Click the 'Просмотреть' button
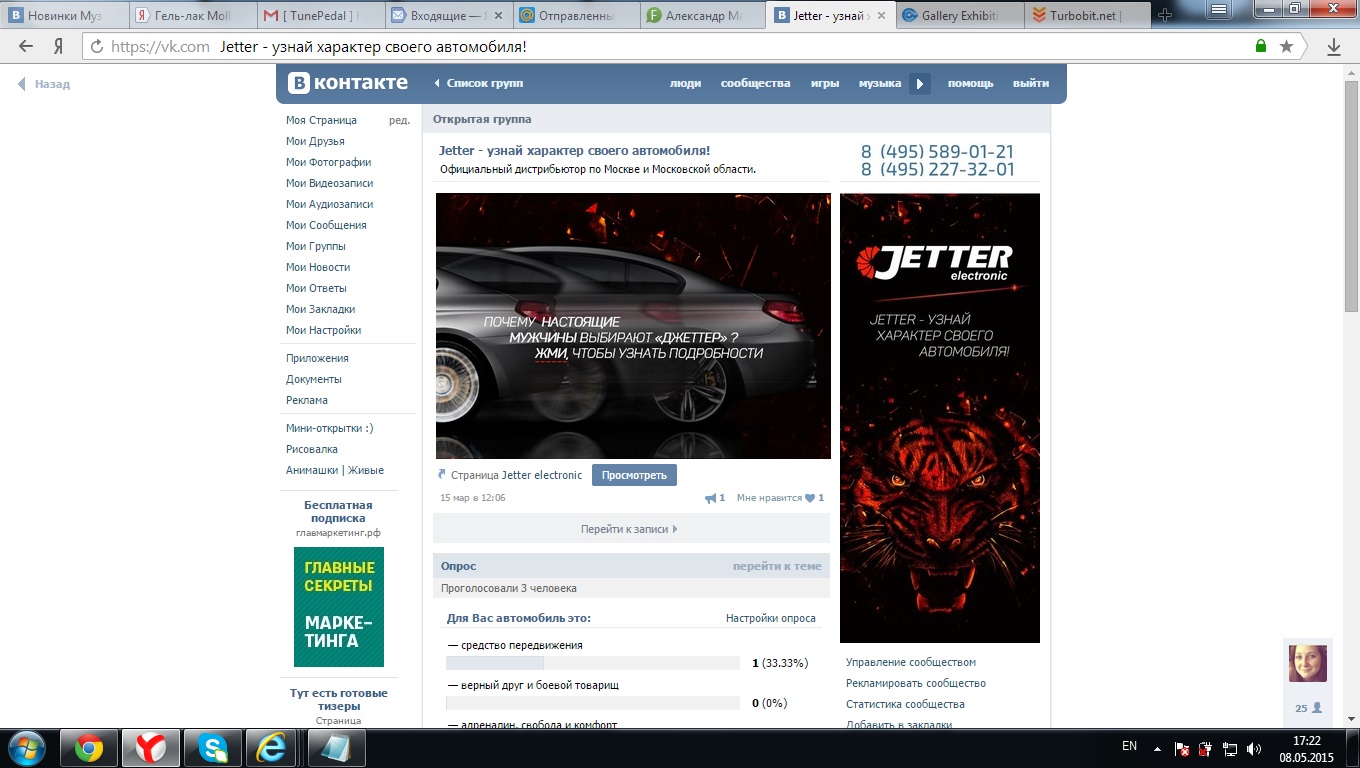This screenshot has width=1360, height=768. [x=634, y=475]
